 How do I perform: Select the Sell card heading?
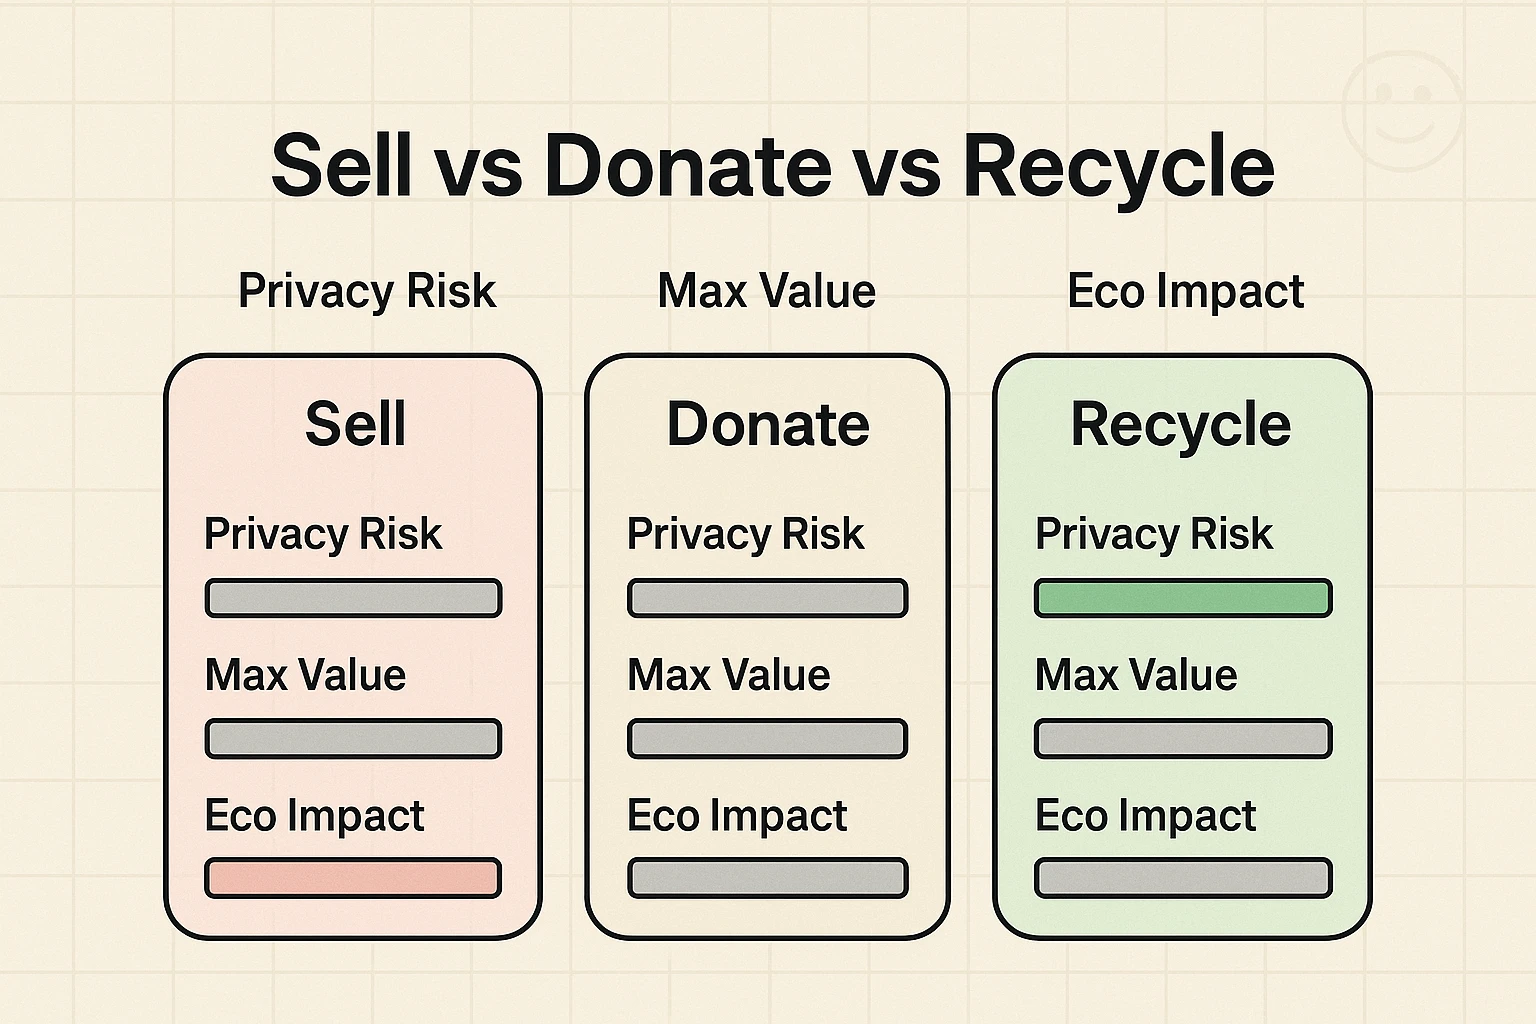coord(355,424)
